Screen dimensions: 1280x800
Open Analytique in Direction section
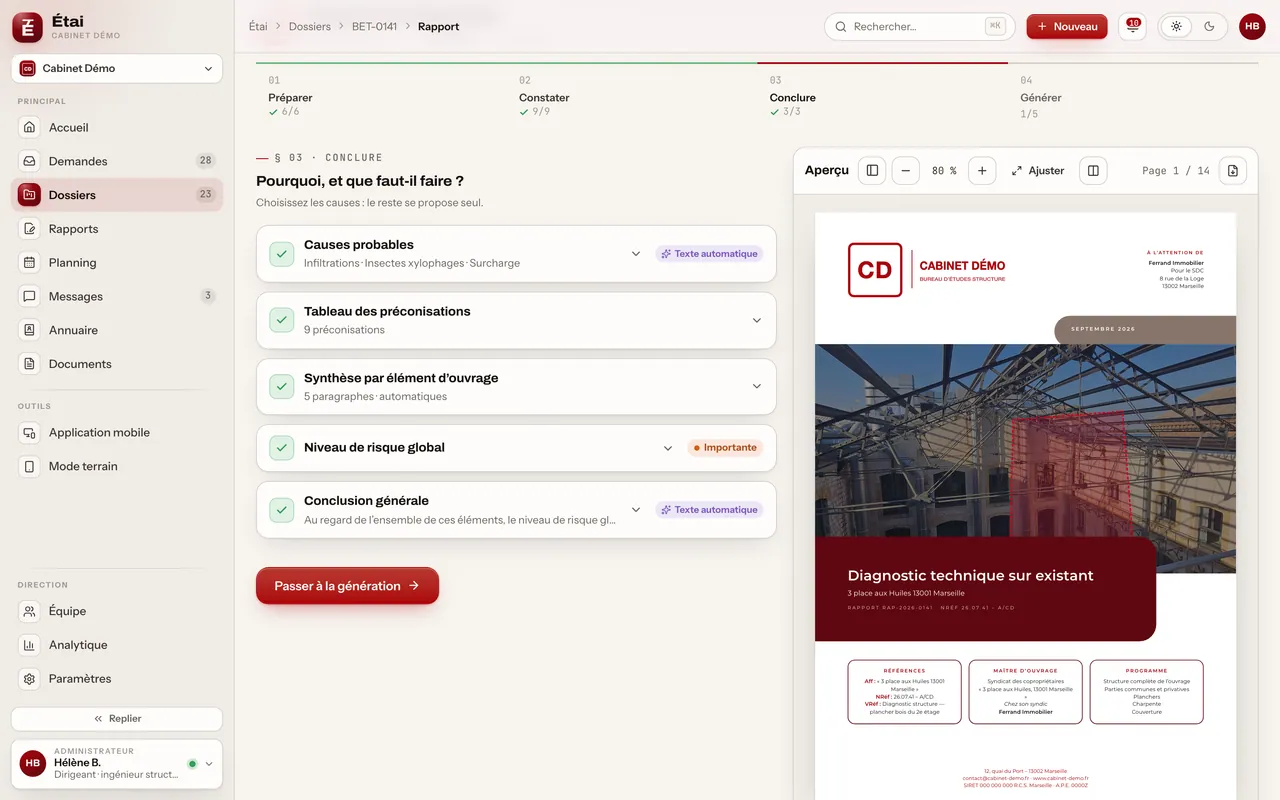coord(117,645)
